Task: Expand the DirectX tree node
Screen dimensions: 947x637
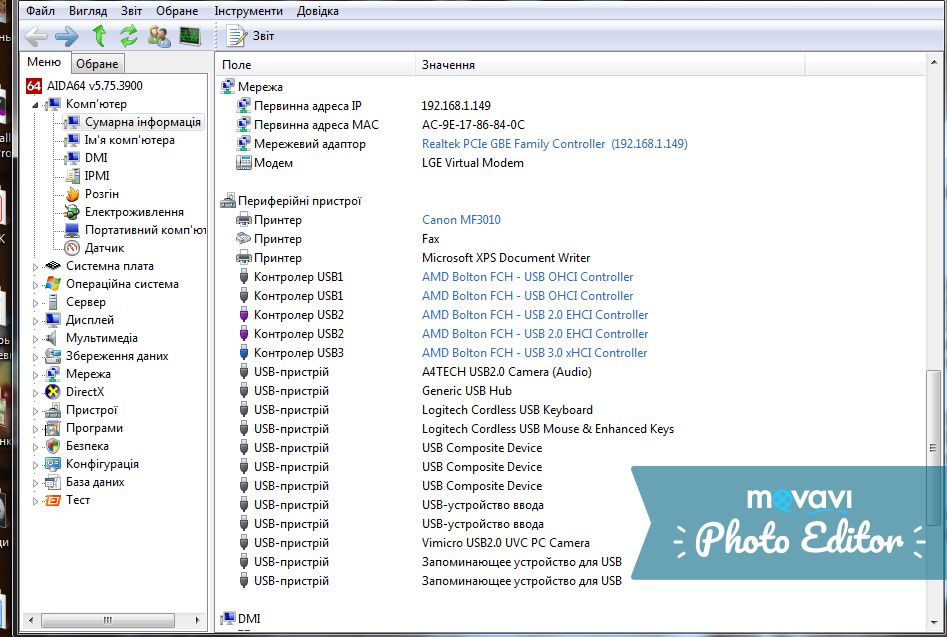Action: [x=35, y=392]
